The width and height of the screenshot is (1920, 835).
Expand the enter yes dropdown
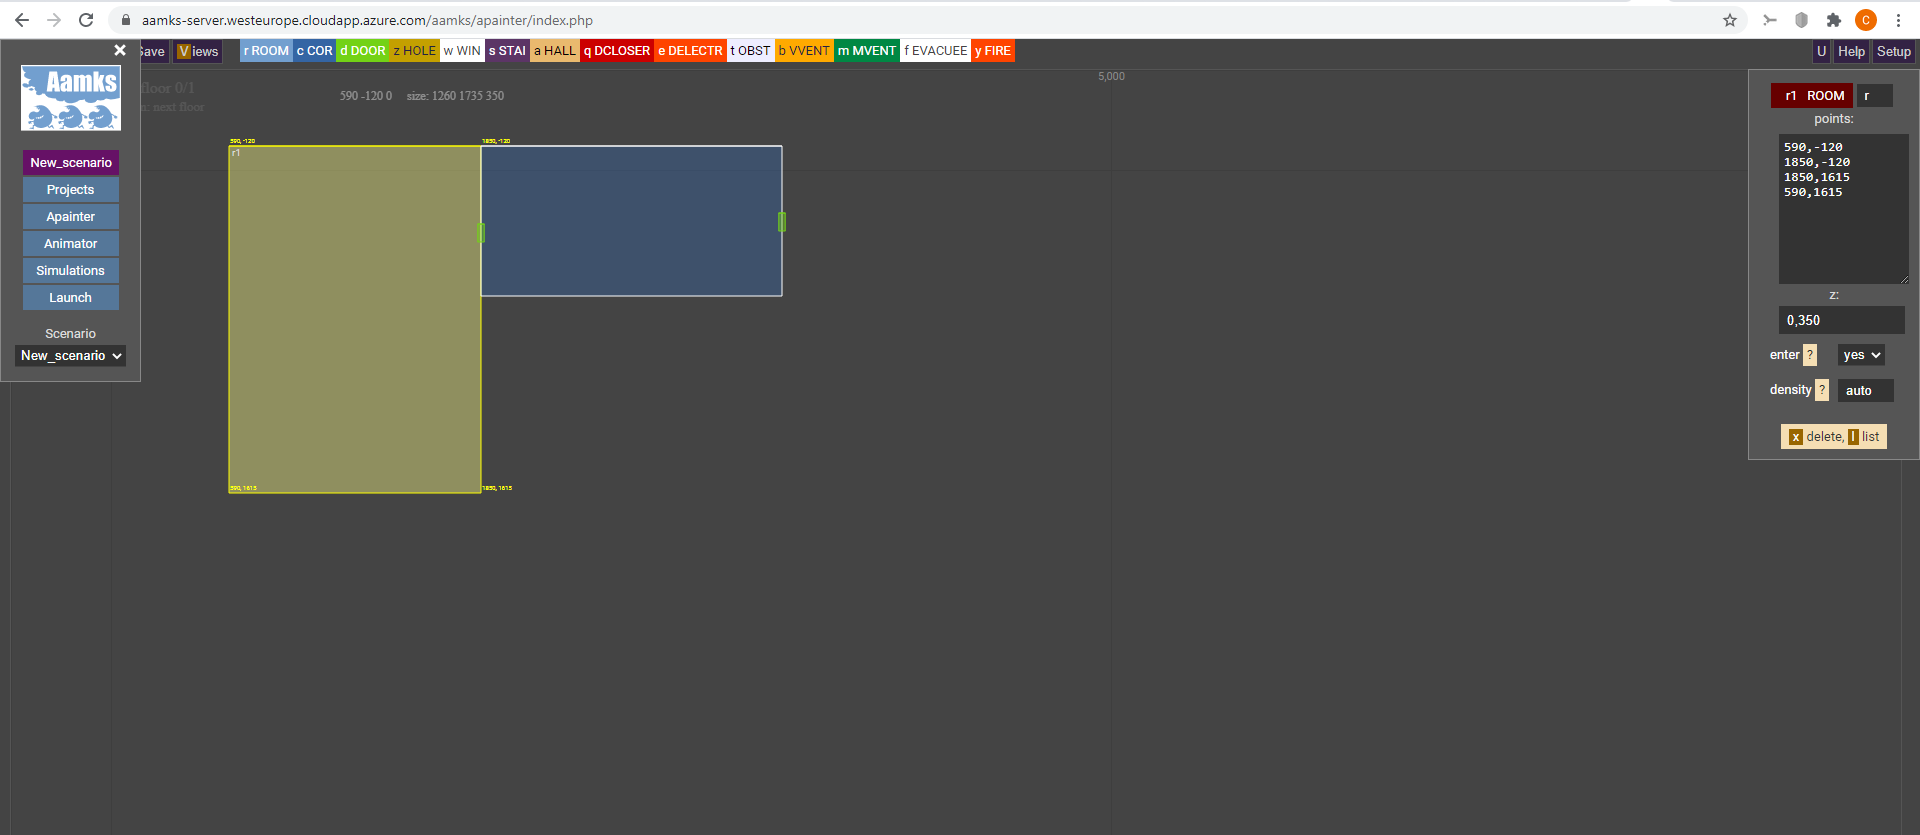point(1861,355)
